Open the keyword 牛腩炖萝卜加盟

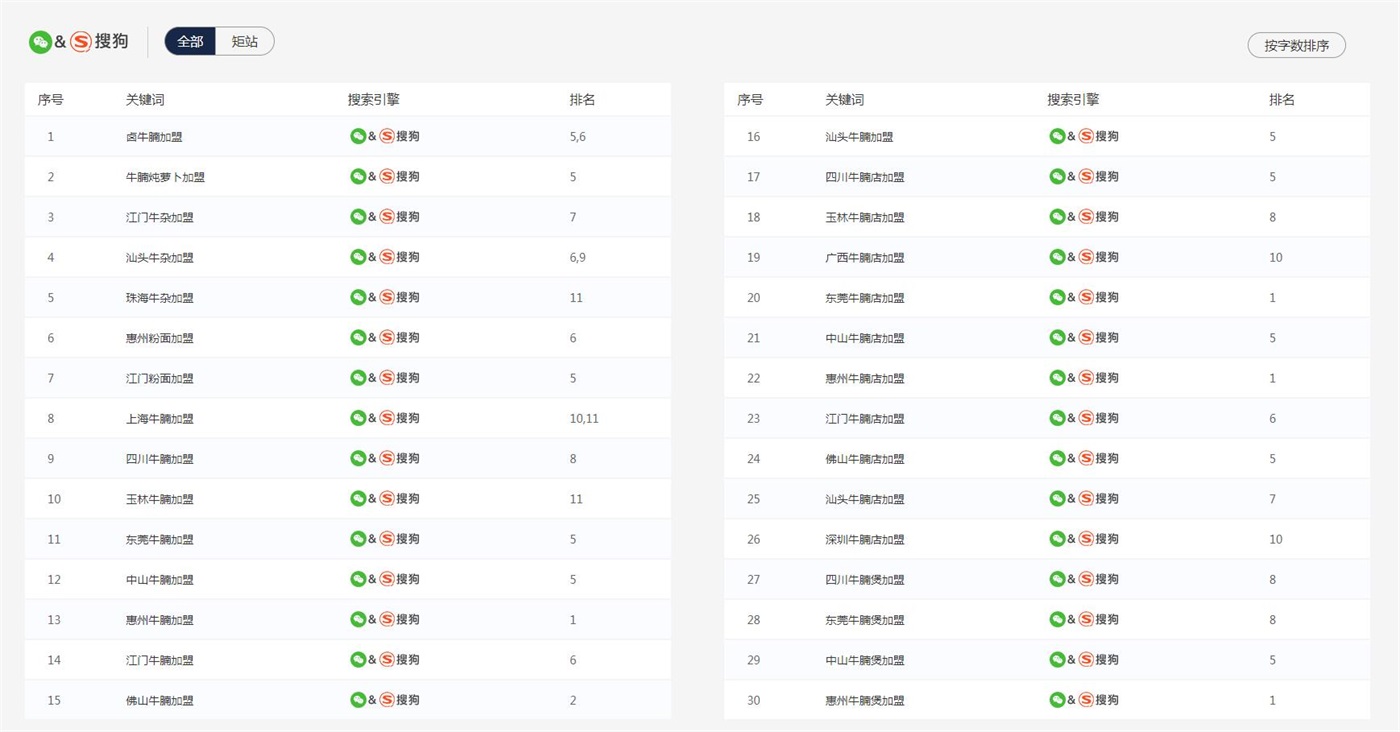[165, 177]
